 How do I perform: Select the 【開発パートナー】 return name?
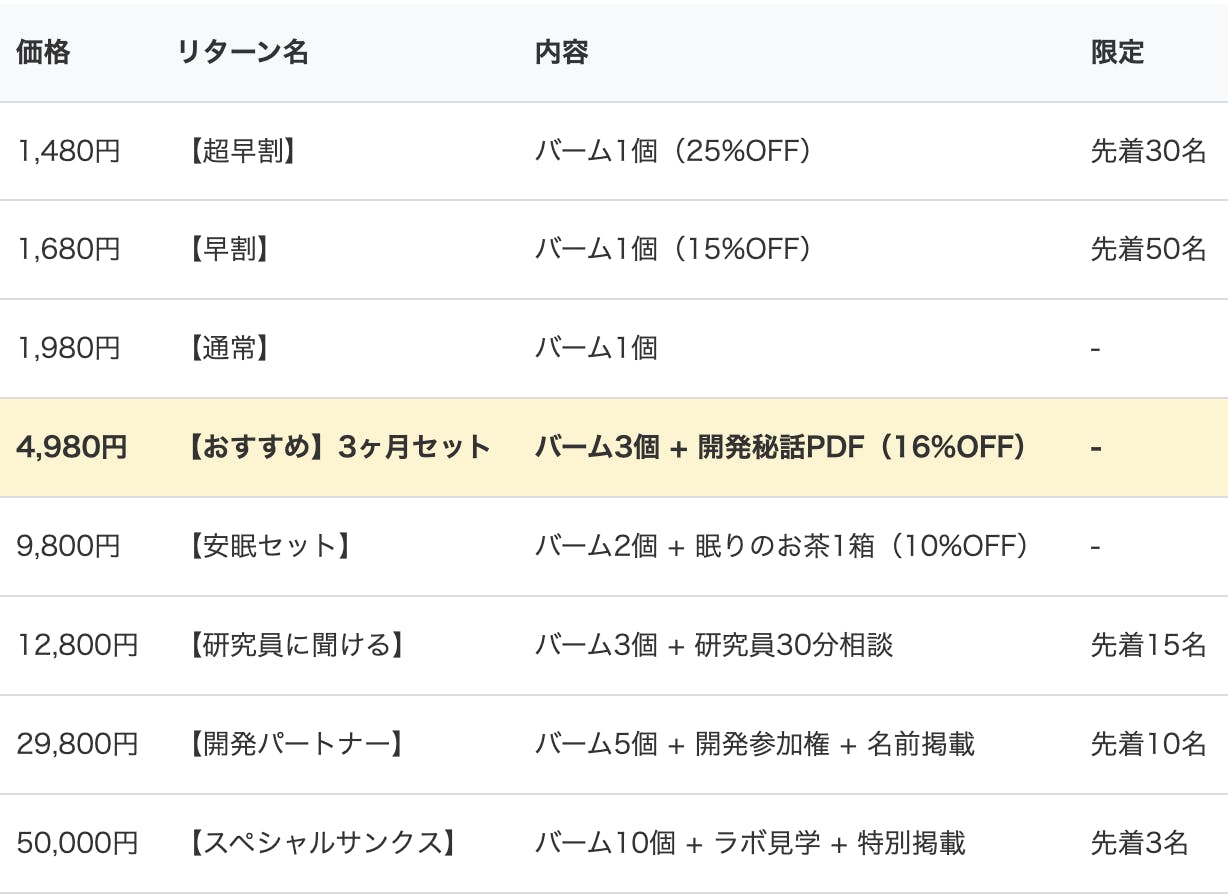pos(296,744)
